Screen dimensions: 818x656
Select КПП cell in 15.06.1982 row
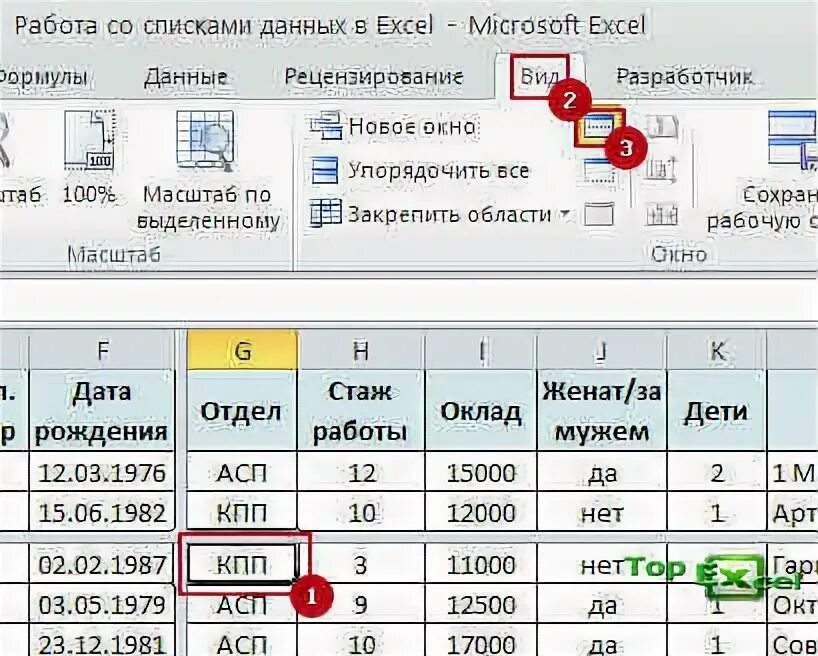(242, 512)
